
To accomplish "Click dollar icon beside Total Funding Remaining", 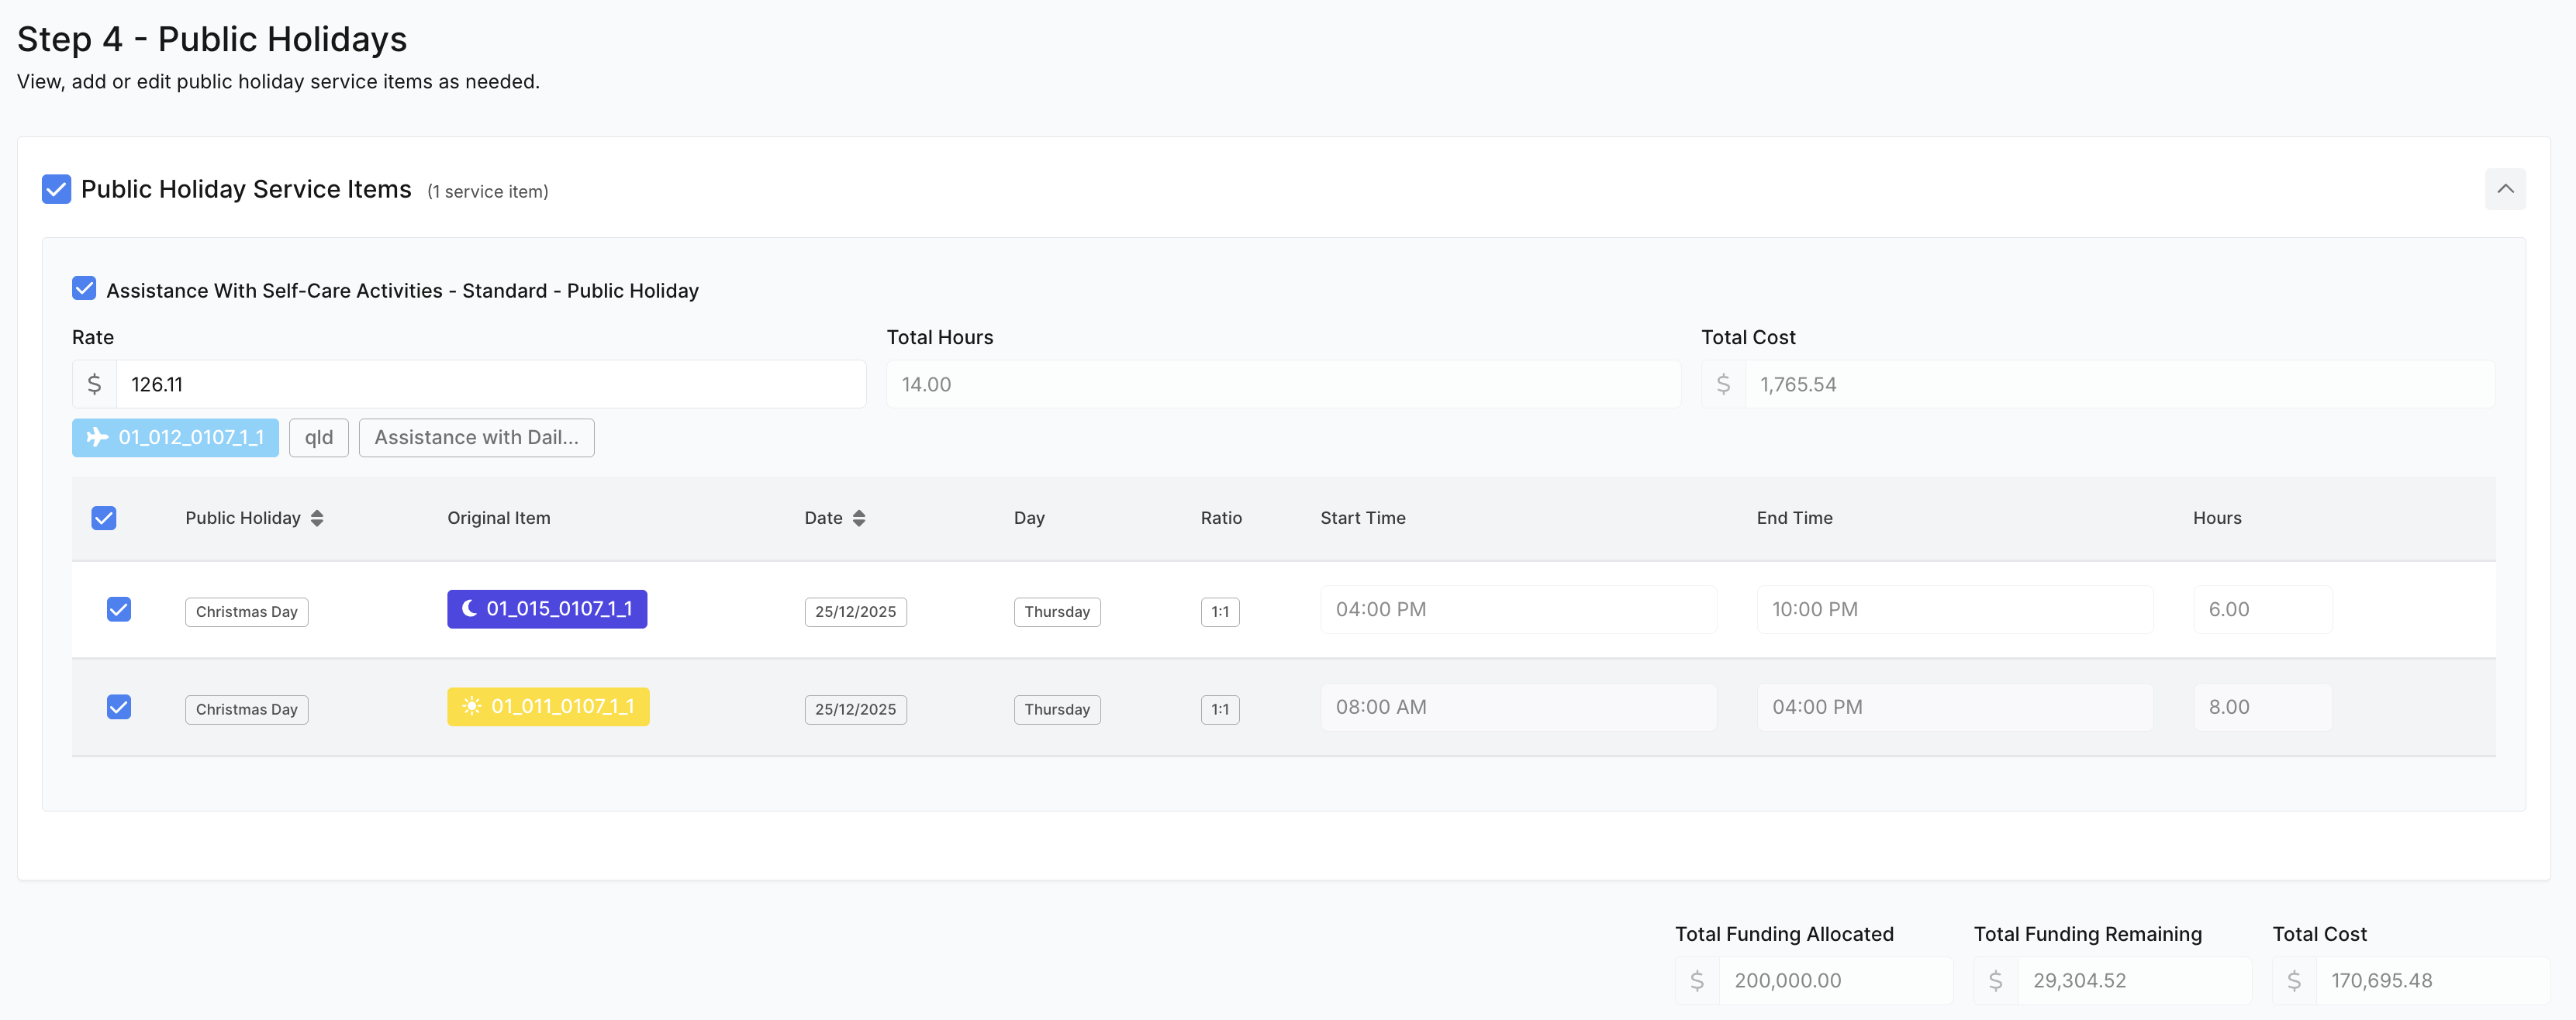I will [1995, 980].
